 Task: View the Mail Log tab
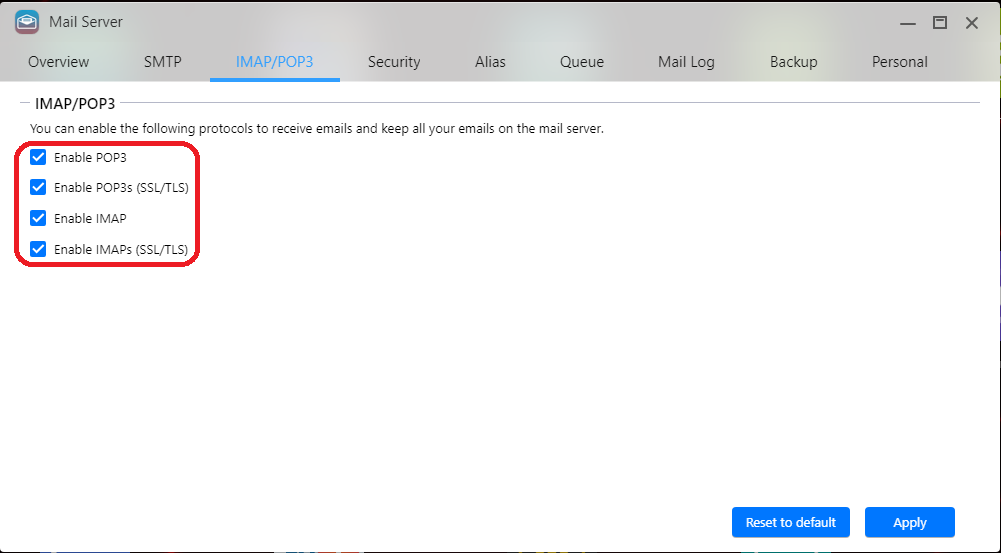coord(686,62)
